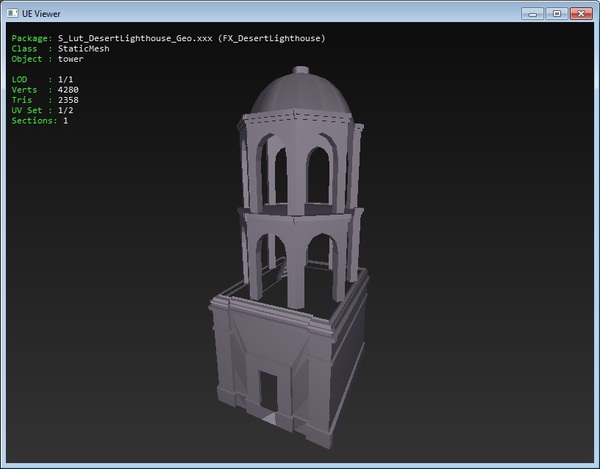The height and width of the screenshot is (469, 600).
Task: Click the Sections 1 info line
Action: [x=40, y=121]
